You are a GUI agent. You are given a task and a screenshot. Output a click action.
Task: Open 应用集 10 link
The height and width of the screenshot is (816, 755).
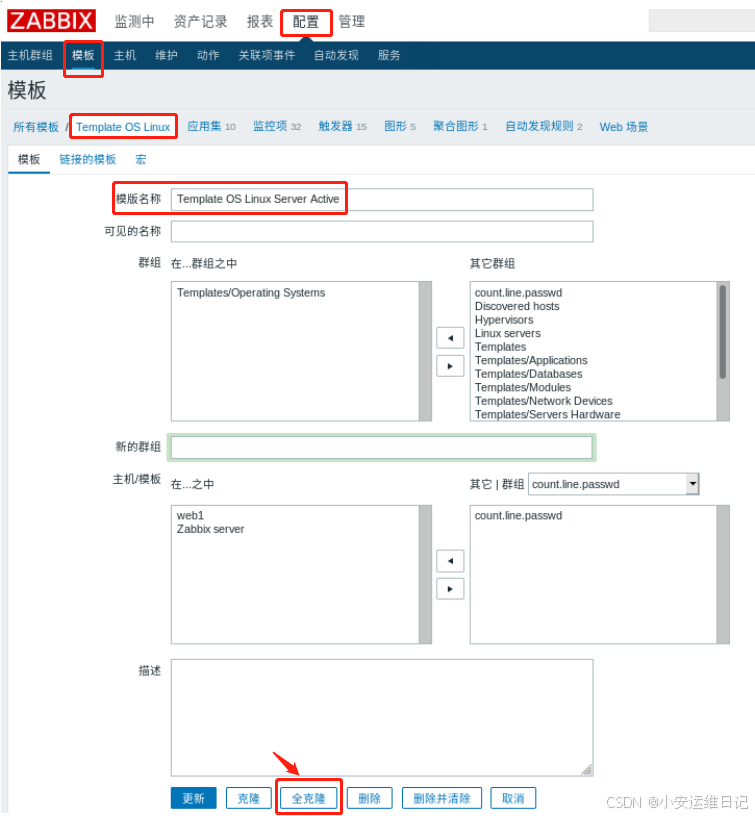coord(211,126)
